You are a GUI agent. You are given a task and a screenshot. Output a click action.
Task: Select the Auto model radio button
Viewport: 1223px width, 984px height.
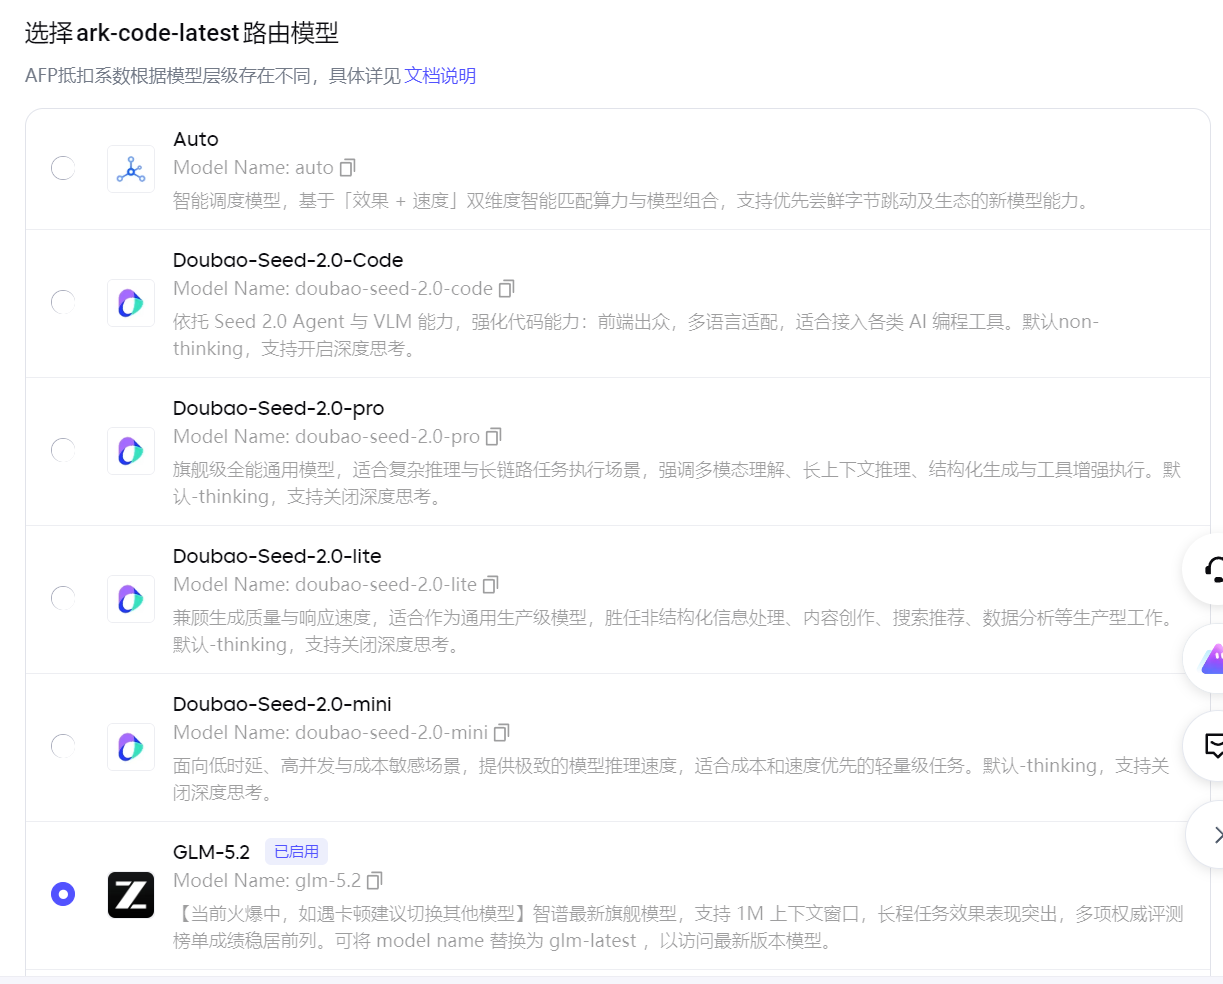pos(63,167)
